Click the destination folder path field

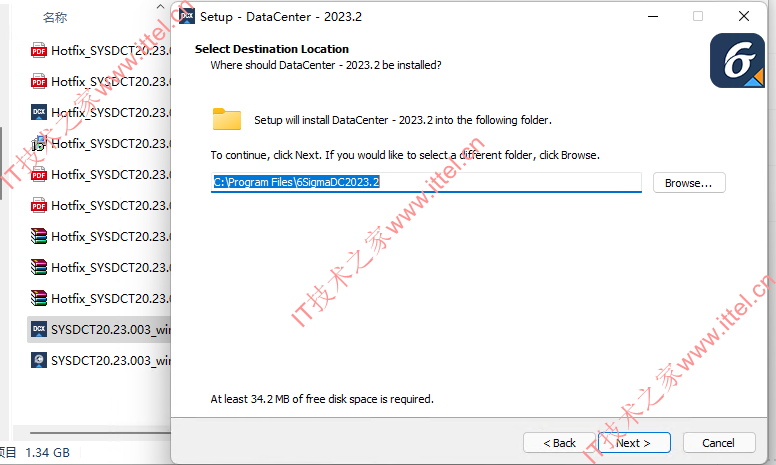click(x=426, y=182)
